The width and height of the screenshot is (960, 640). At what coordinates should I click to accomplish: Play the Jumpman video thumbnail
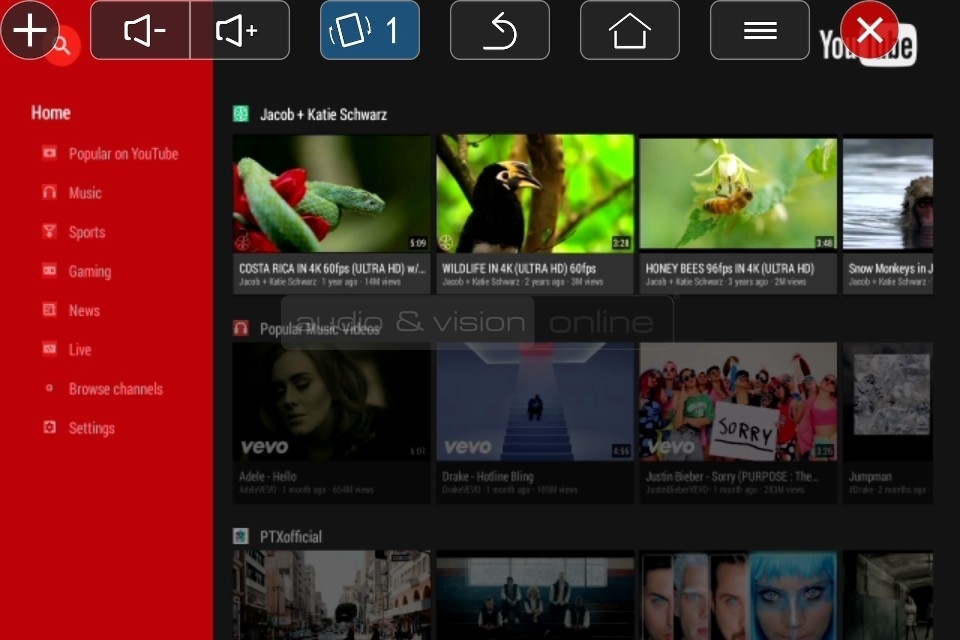(888, 402)
